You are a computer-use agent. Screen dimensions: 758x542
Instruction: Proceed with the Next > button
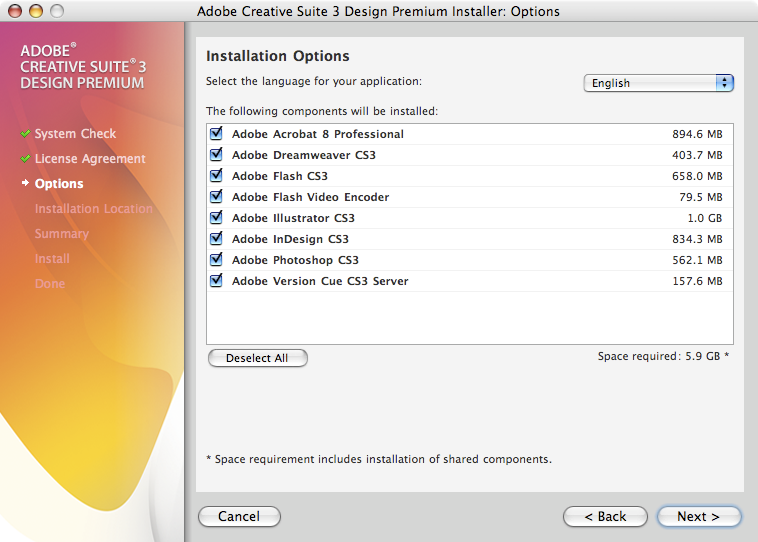pyautogui.click(x=699, y=516)
